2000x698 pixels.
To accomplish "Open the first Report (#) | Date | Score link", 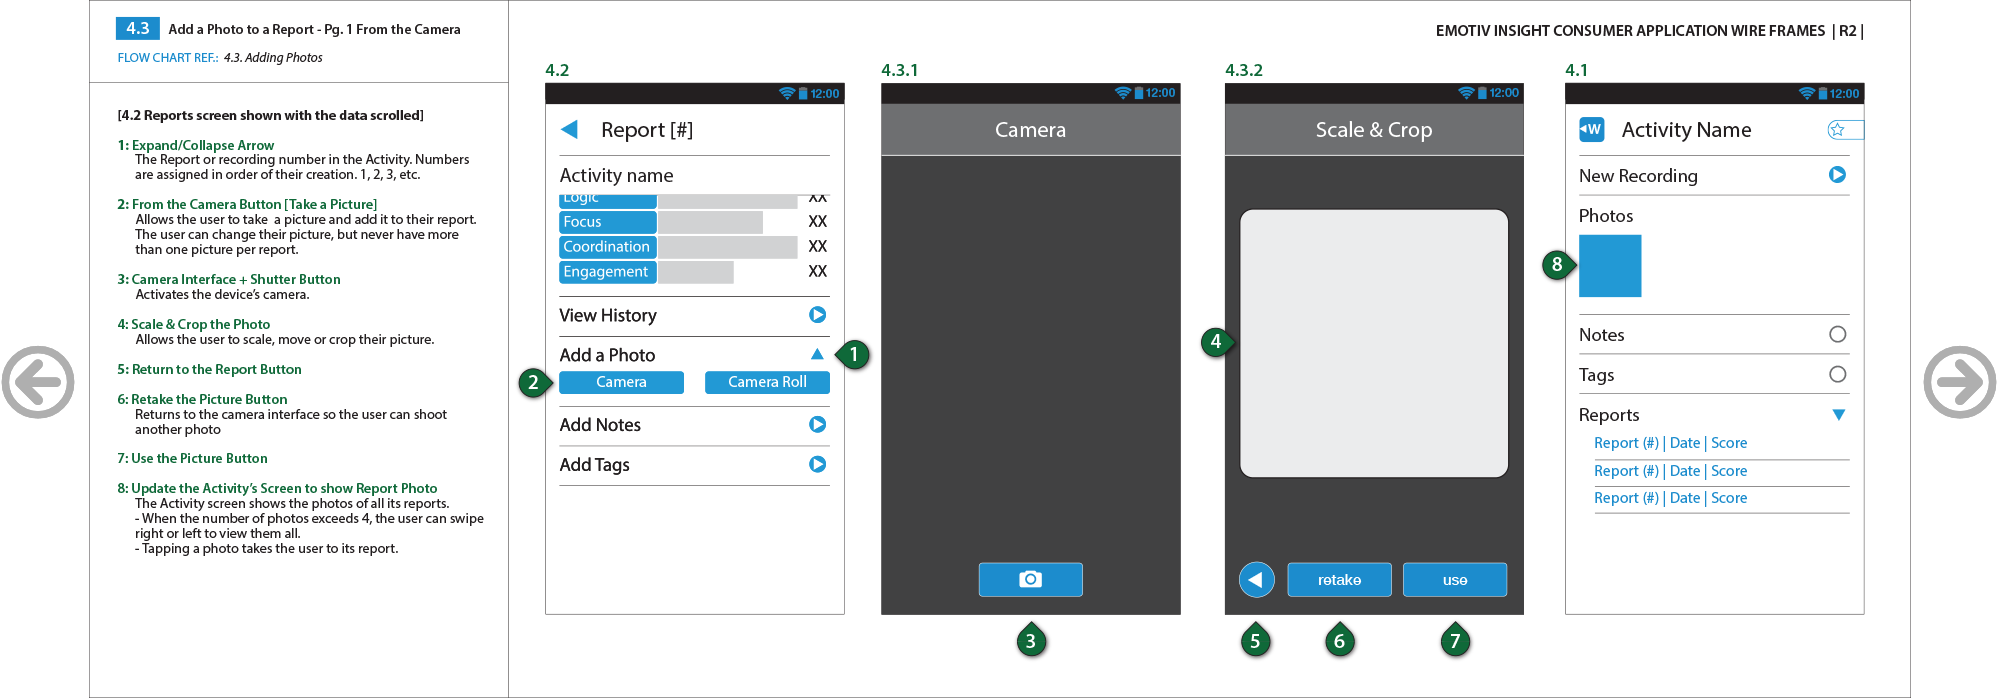I will pyautogui.click(x=1670, y=443).
